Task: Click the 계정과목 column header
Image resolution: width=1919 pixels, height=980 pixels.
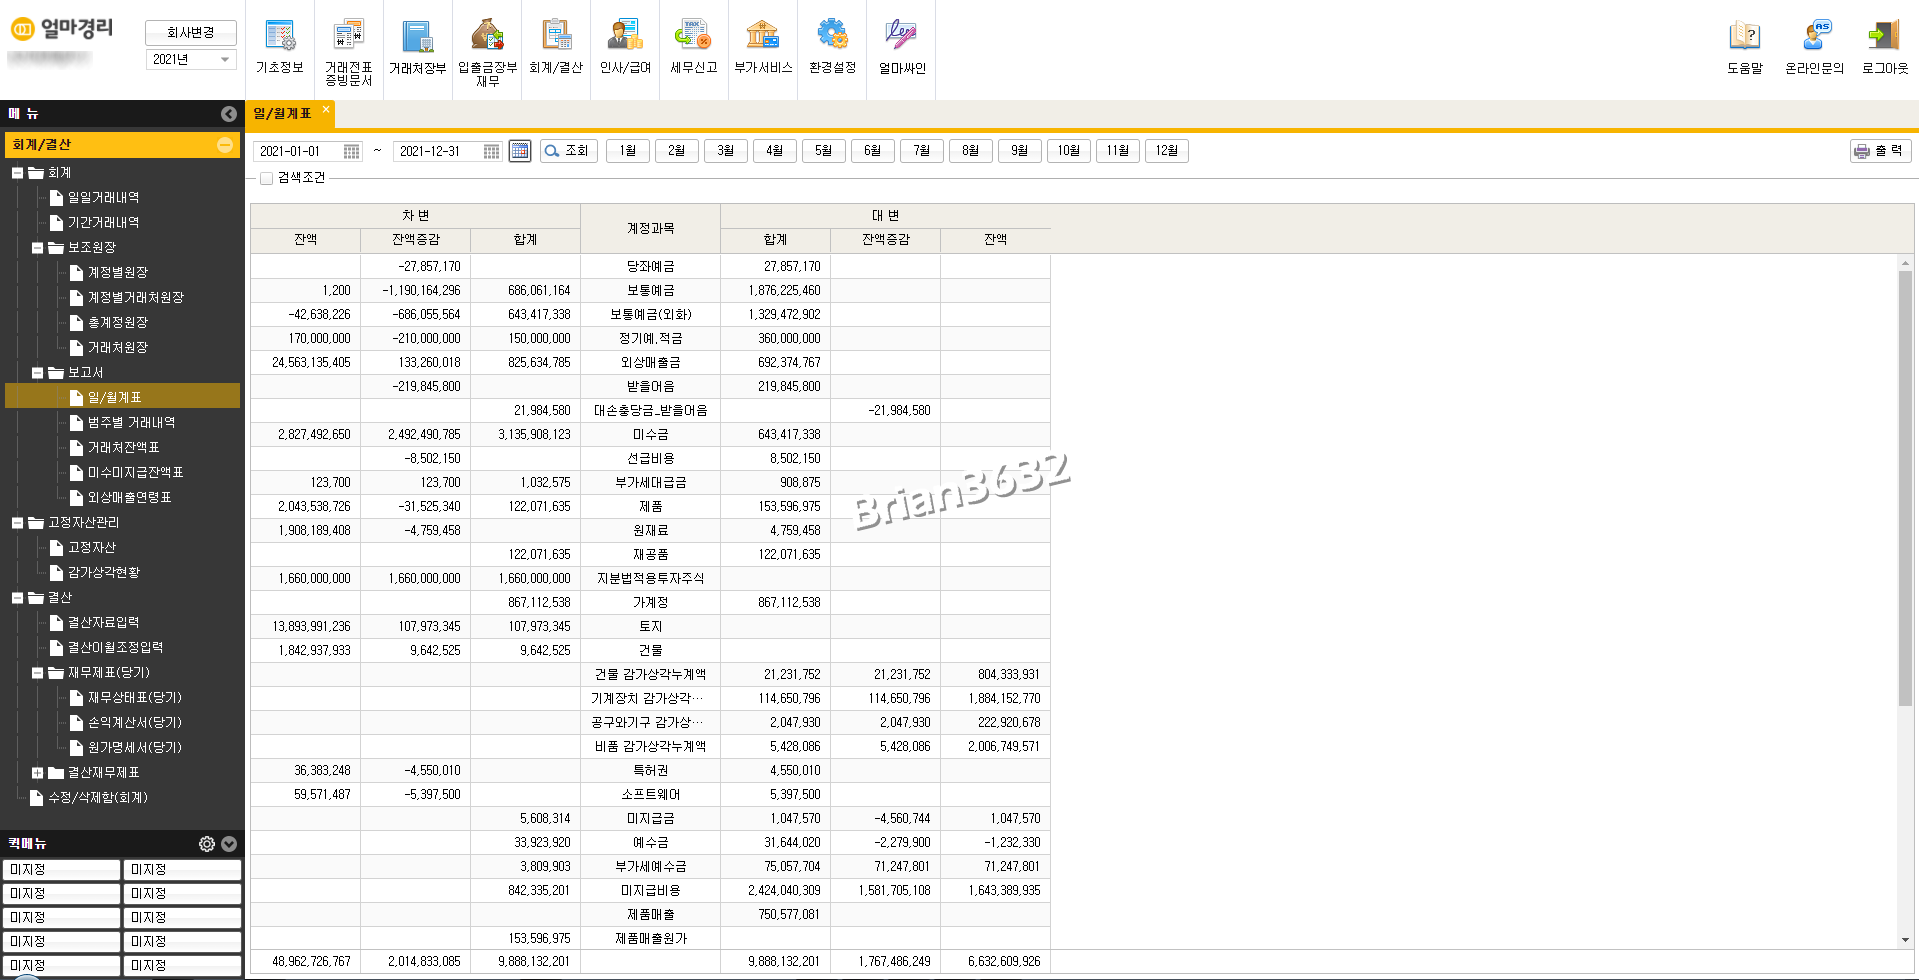Action: (650, 229)
